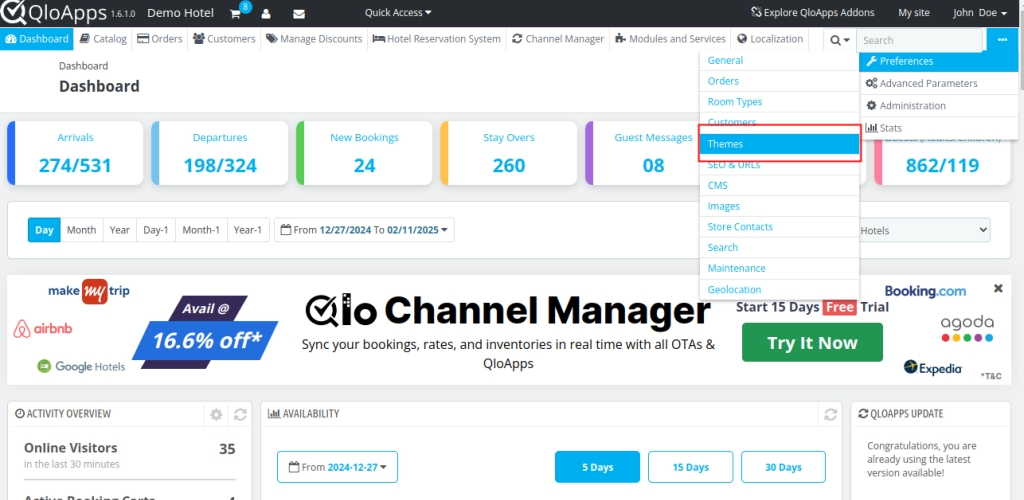Open the Customers menu in navigation bar

tap(225, 39)
